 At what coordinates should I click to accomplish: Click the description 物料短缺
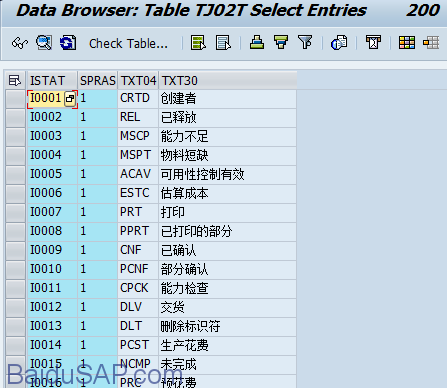click(184, 156)
